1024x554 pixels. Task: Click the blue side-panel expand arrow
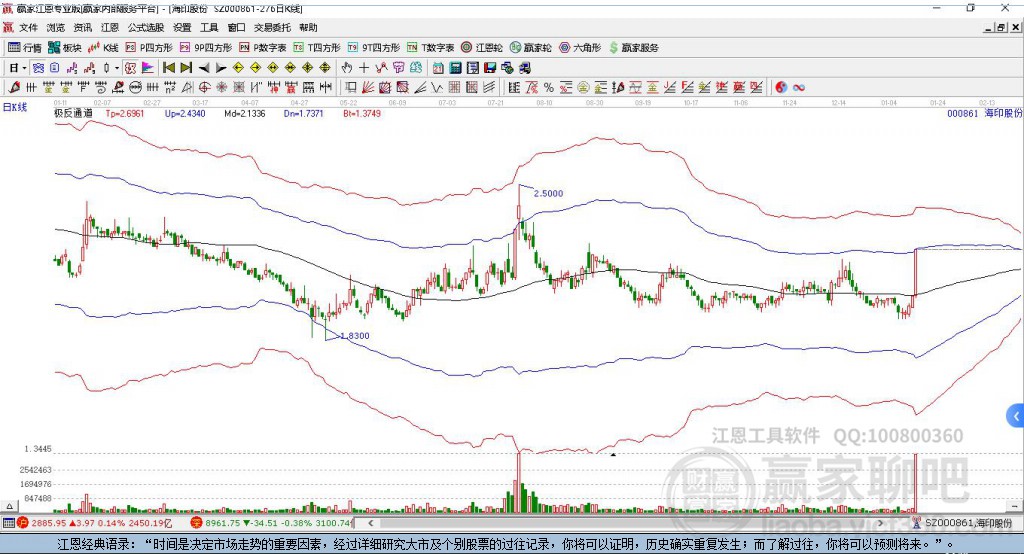coord(1016,416)
